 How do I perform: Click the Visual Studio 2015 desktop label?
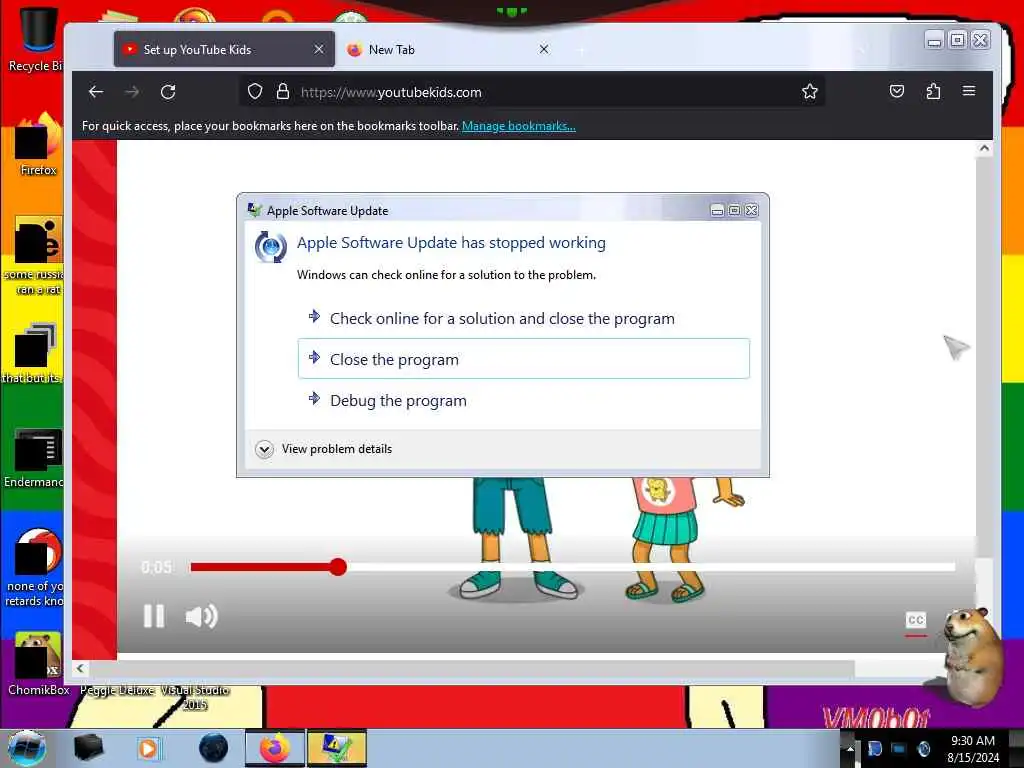tap(195, 697)
